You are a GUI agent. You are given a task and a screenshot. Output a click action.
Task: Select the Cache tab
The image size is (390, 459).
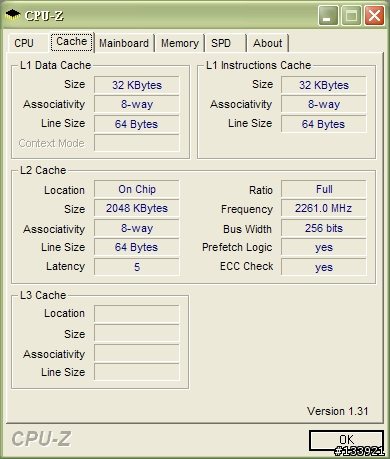72,42
